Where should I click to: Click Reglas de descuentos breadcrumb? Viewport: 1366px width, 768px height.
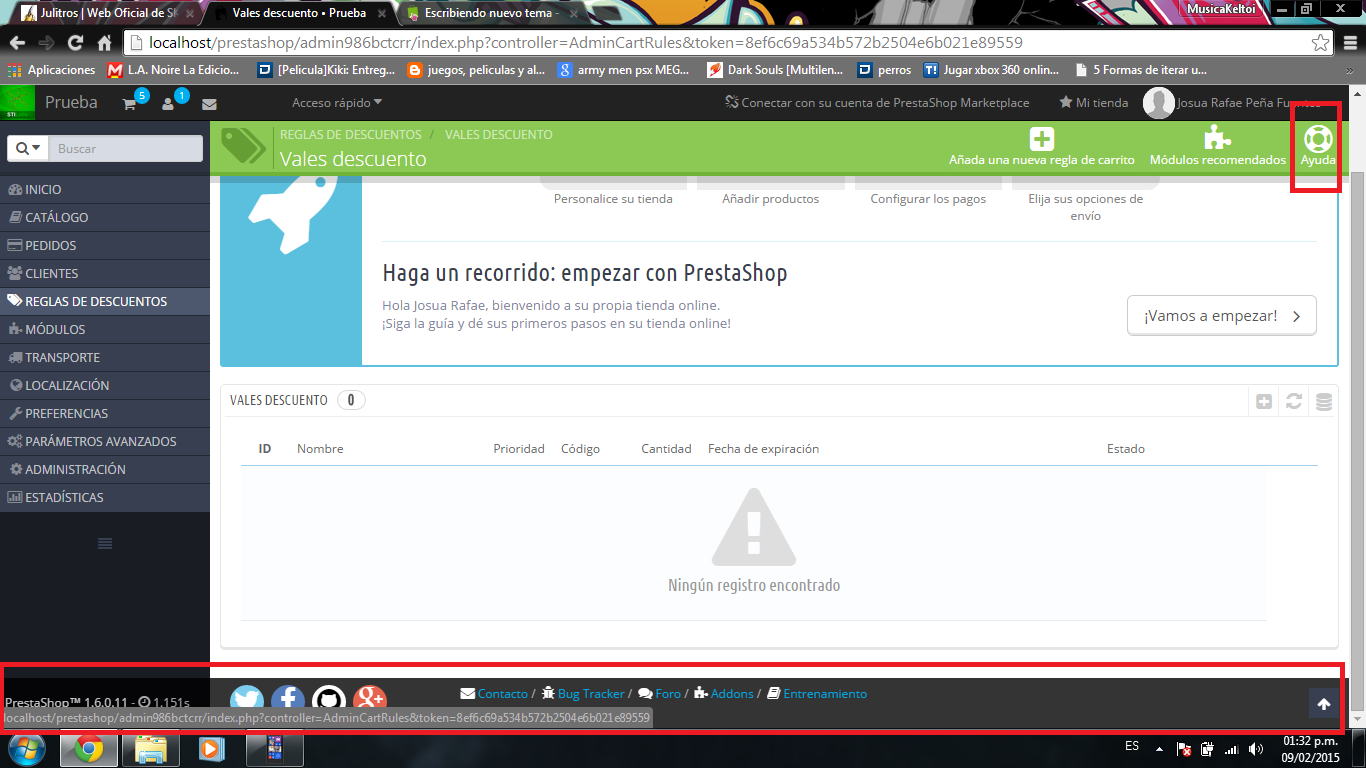350,134
